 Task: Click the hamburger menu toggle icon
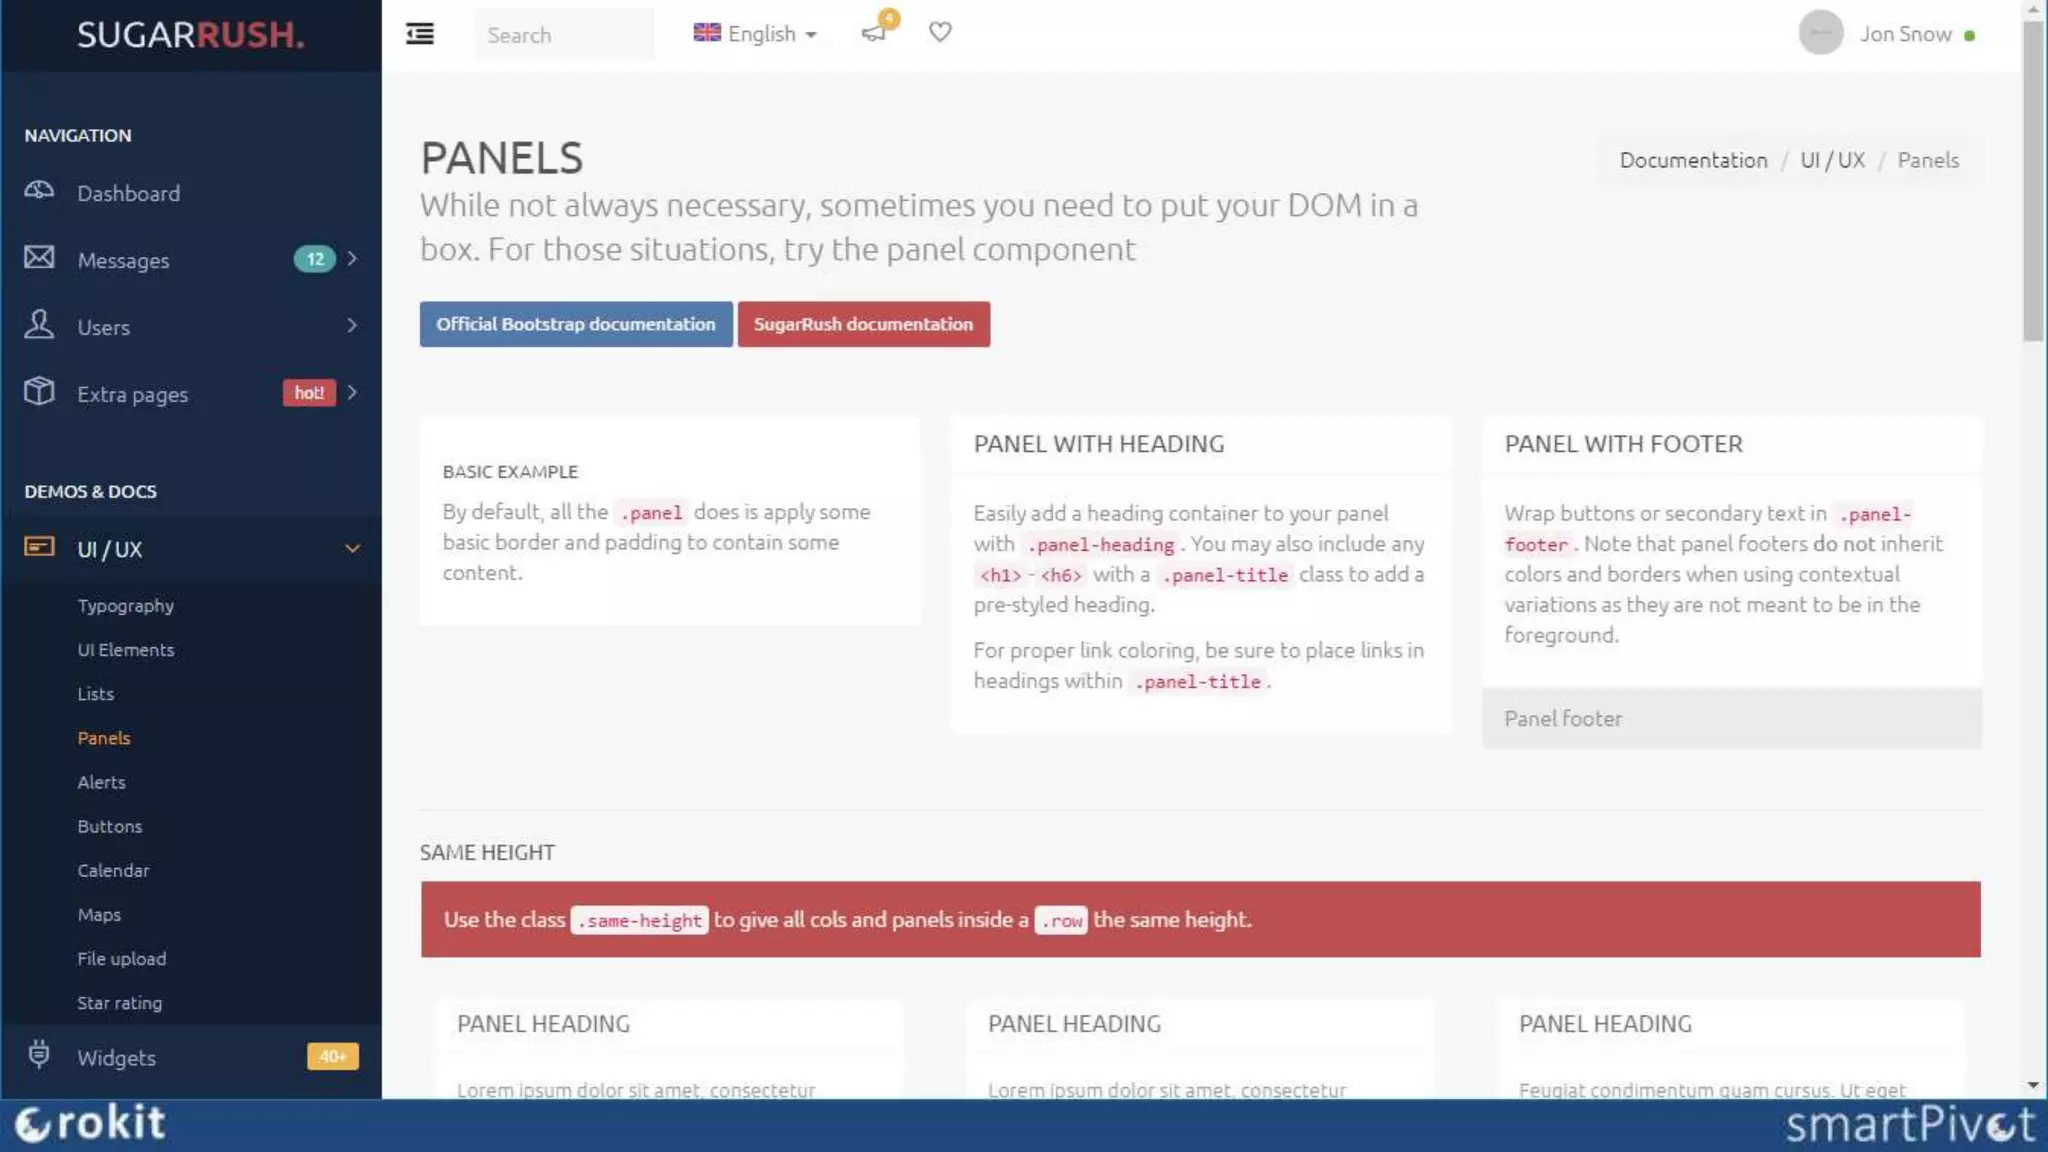tap(420, 34)
